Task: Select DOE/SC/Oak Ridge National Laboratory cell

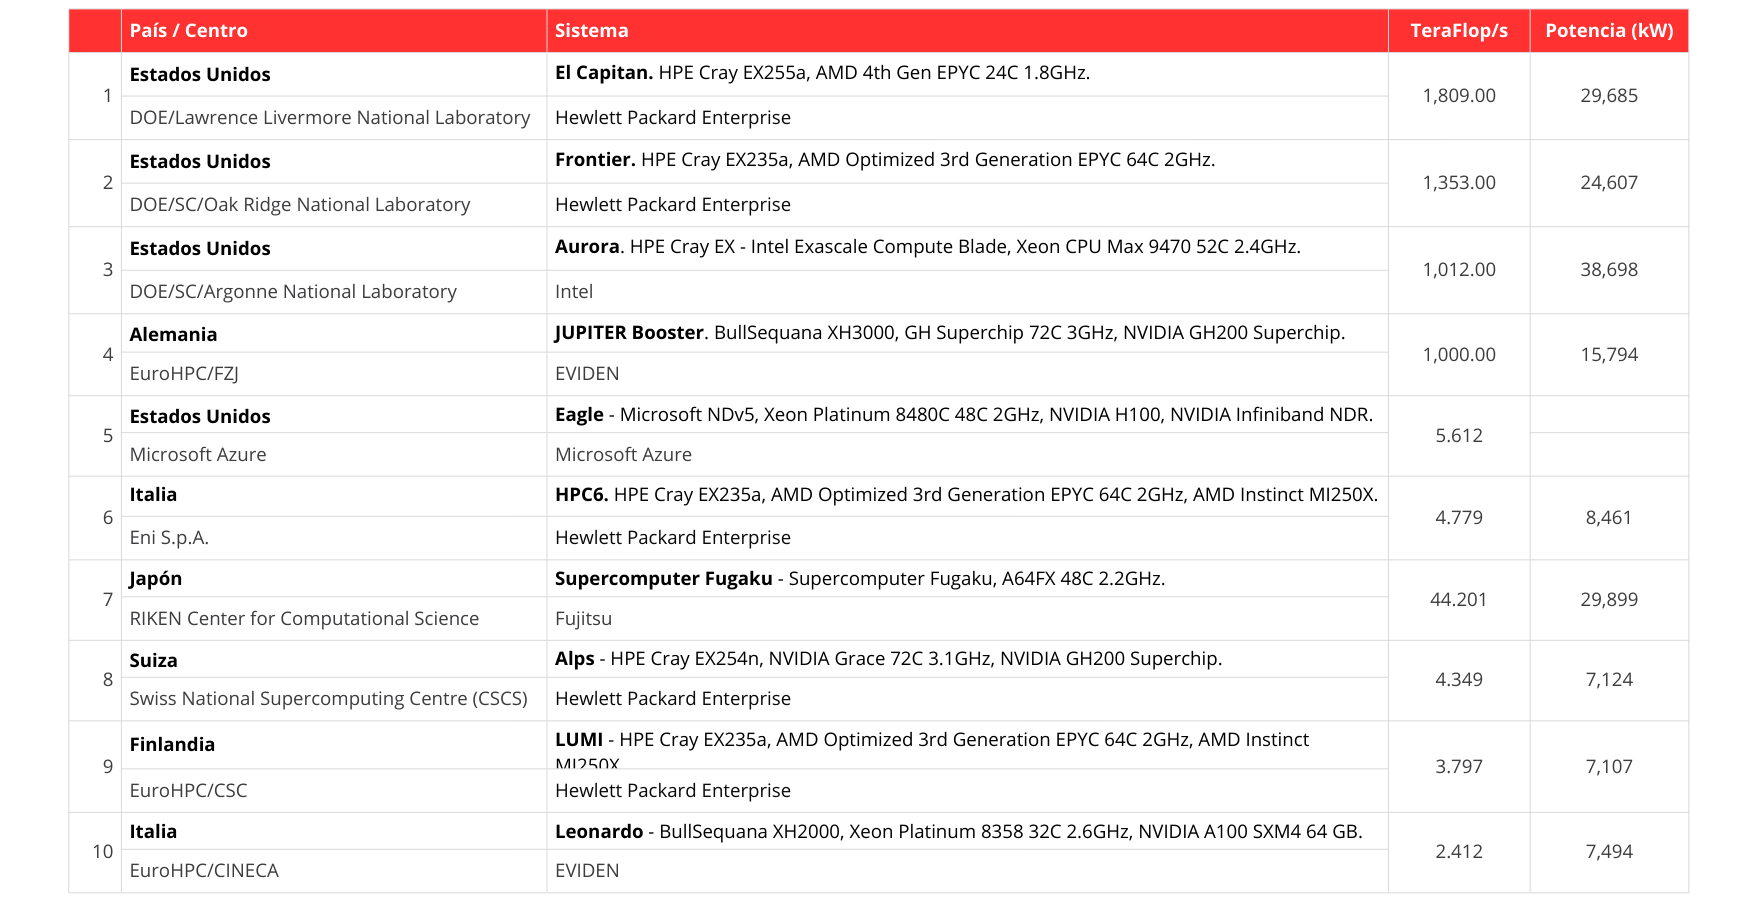Action: pos(300,205)
